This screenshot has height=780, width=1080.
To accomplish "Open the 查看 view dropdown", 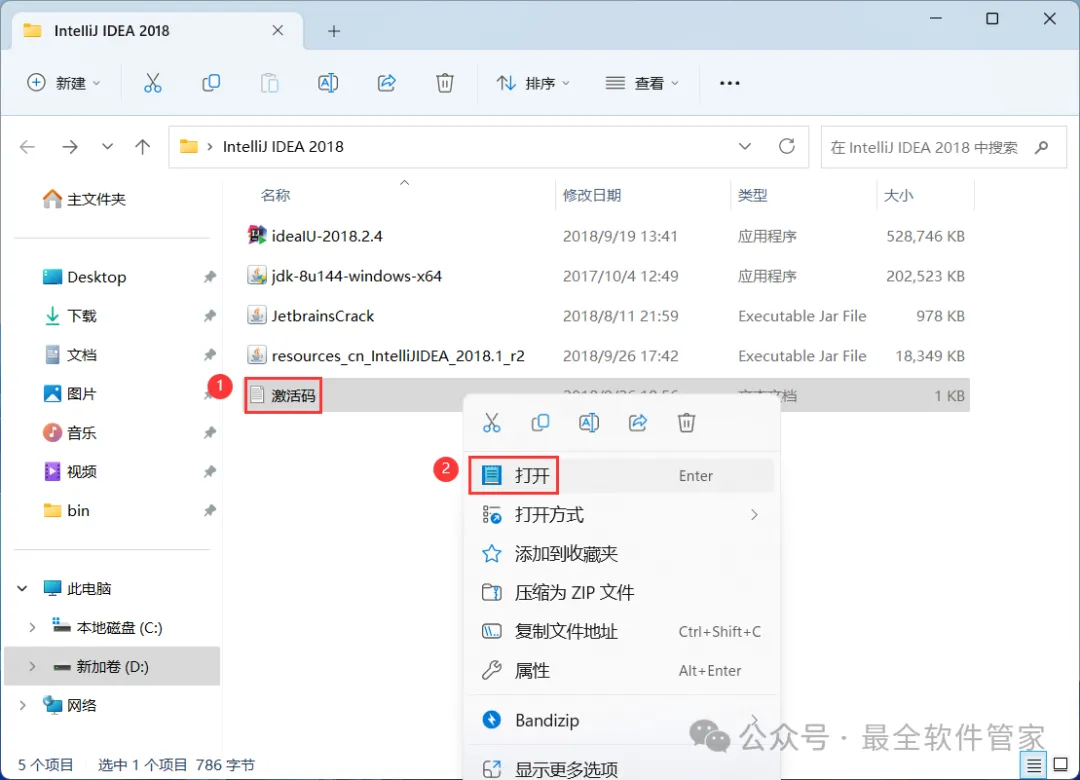I will coord(642,83).
